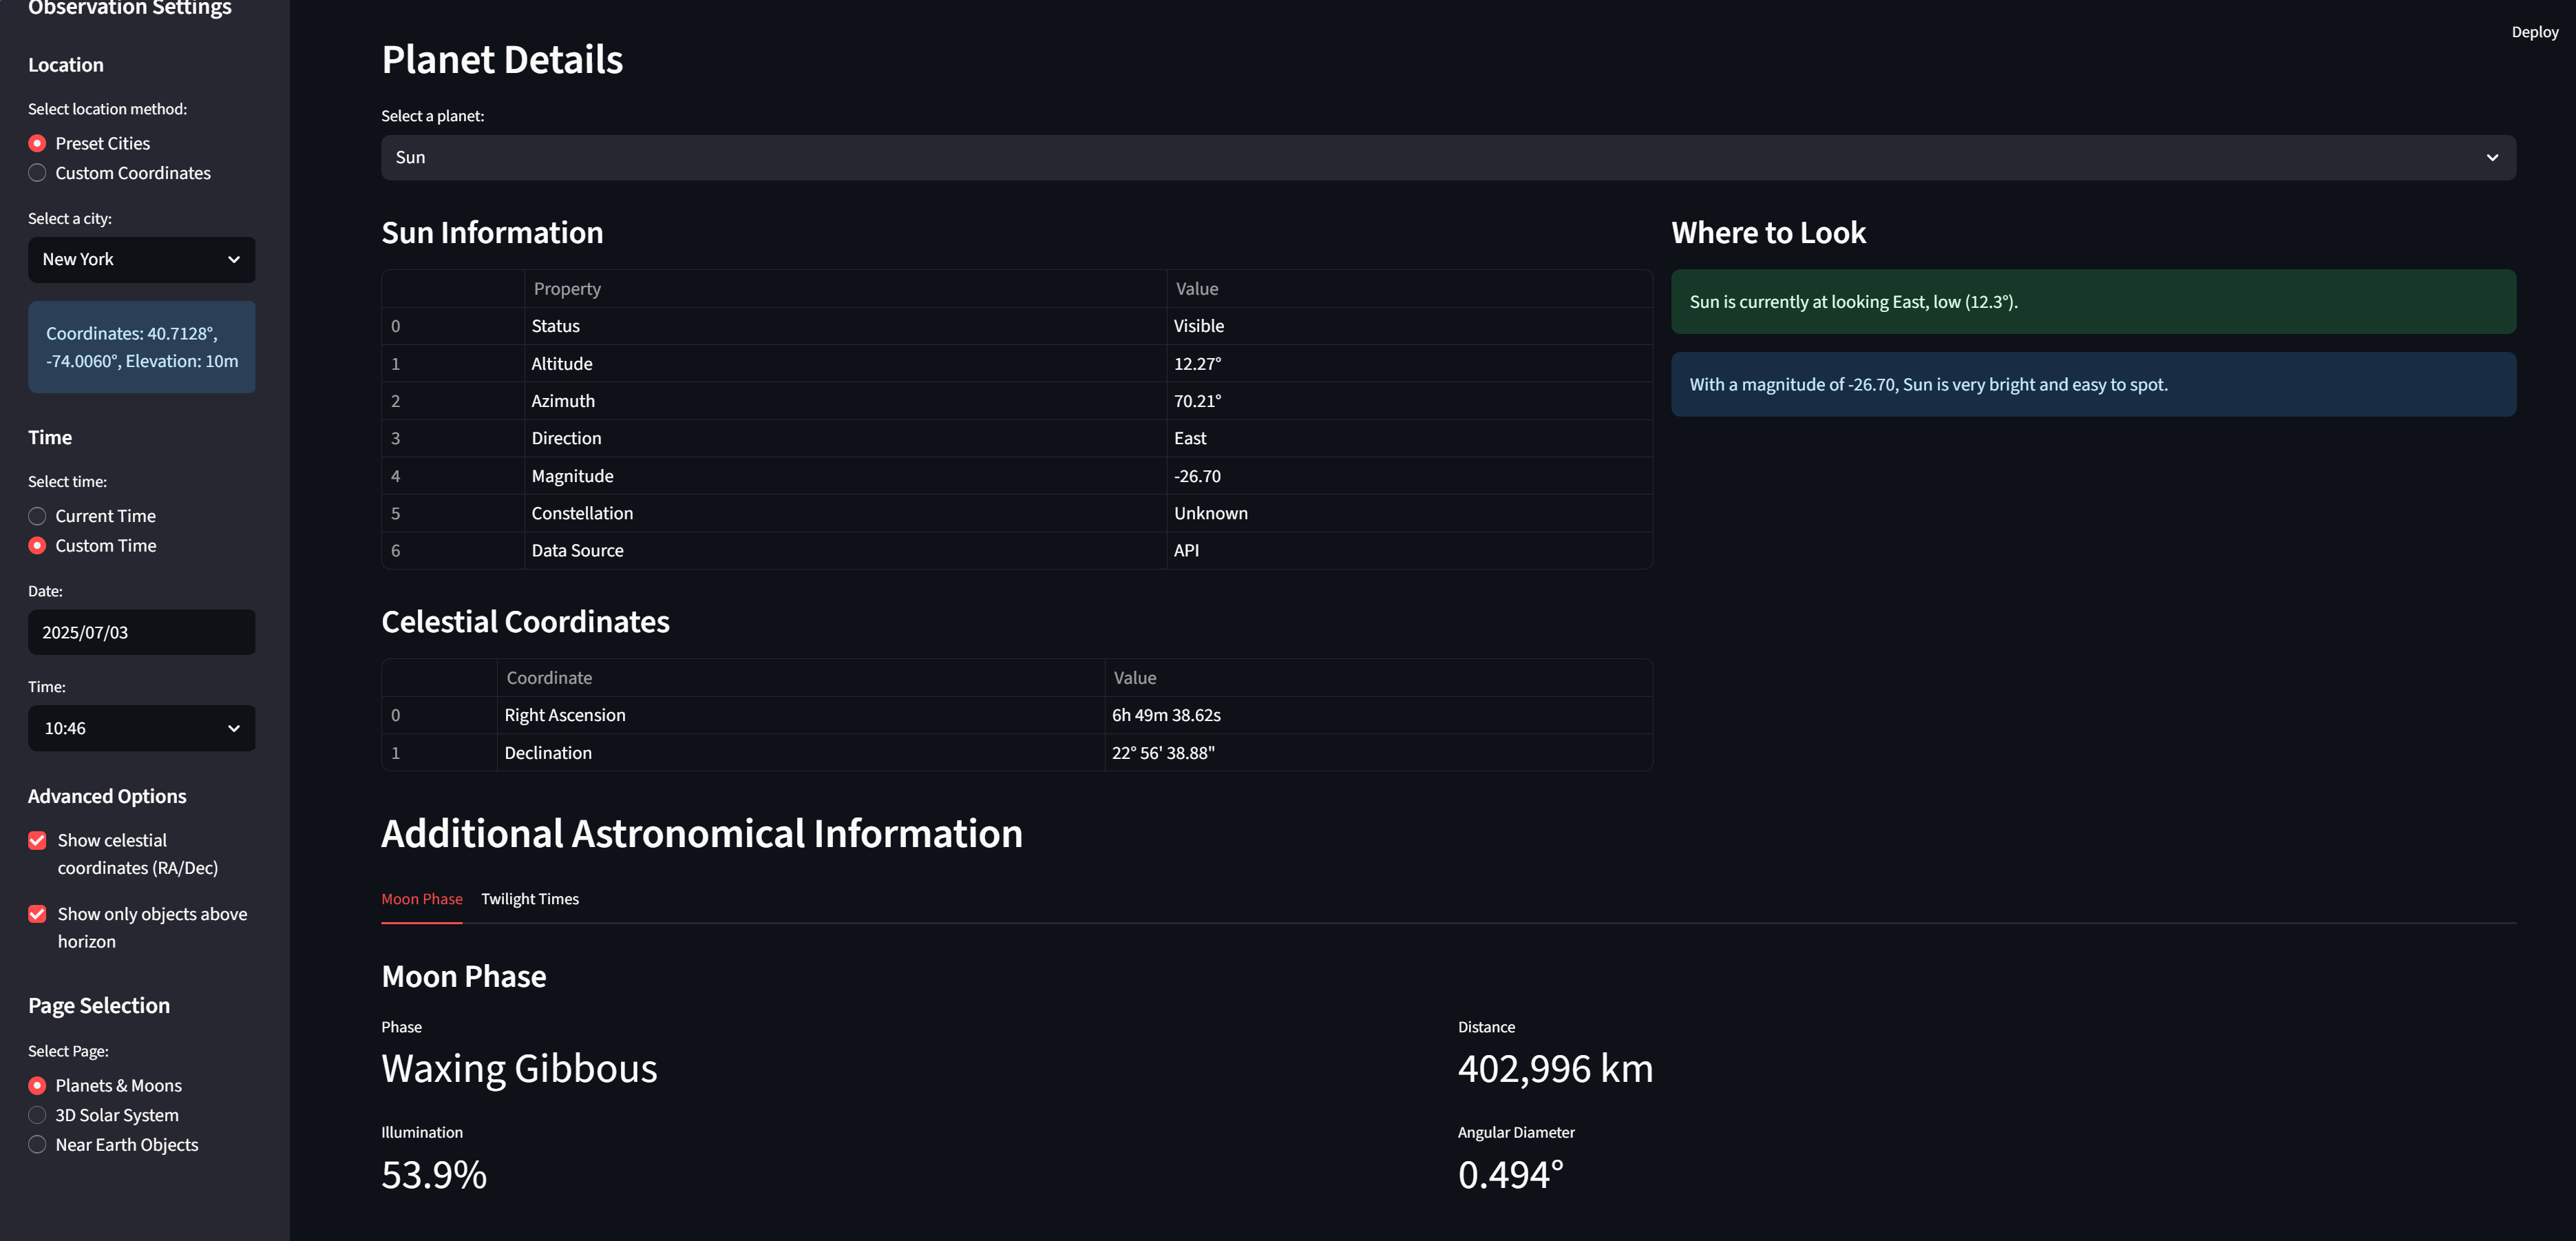2576x1241 pixels.
Task: Click the city dropdown chevron icon
Action: tap(234, 259)
